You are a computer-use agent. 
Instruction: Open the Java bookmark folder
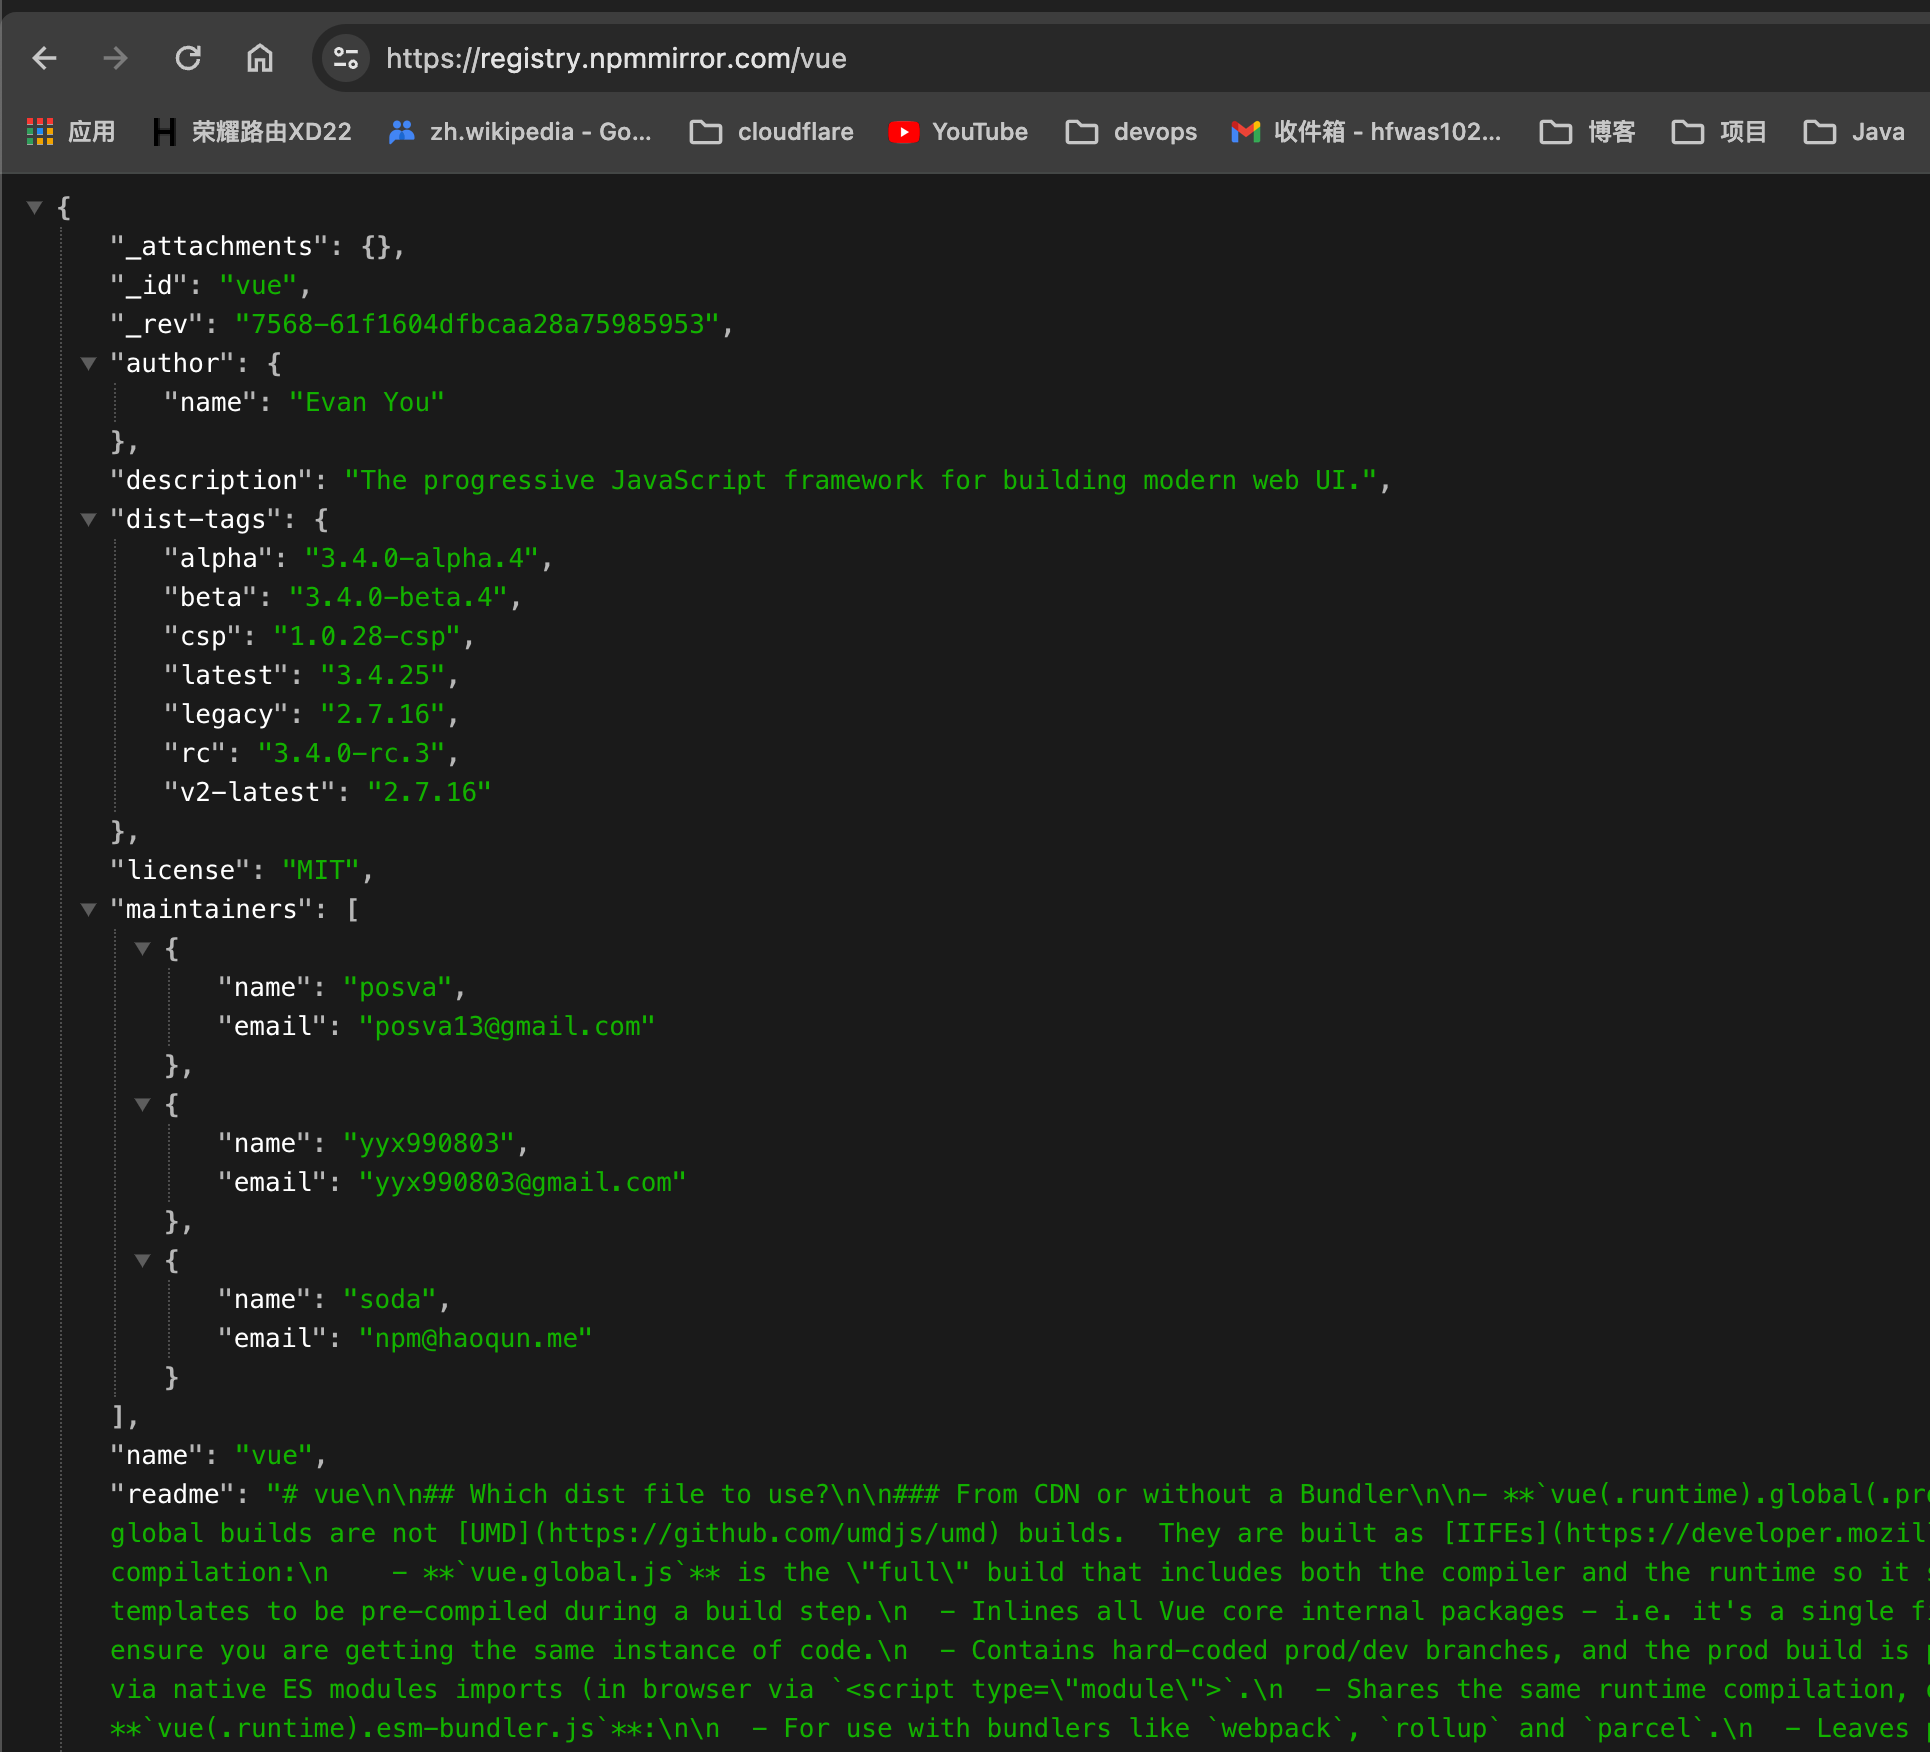coord(1854,132)
